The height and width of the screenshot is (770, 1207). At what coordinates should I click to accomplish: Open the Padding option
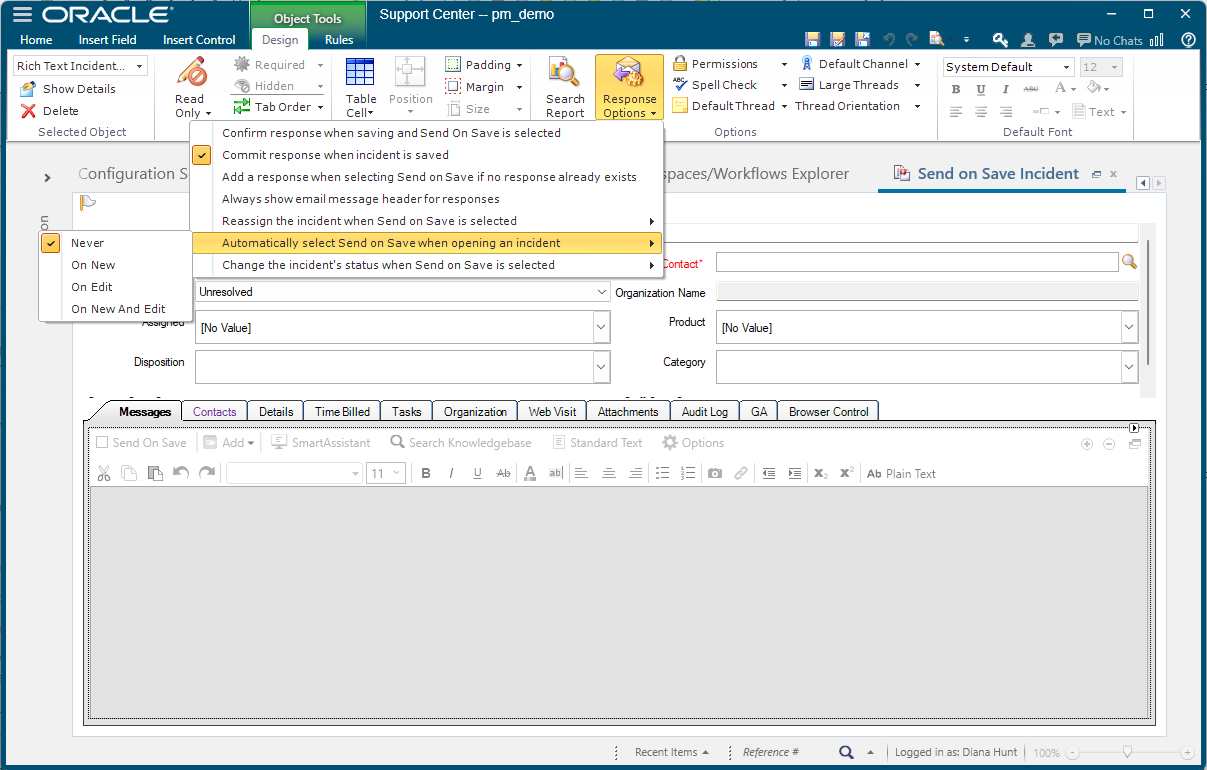tap(484, 65)
